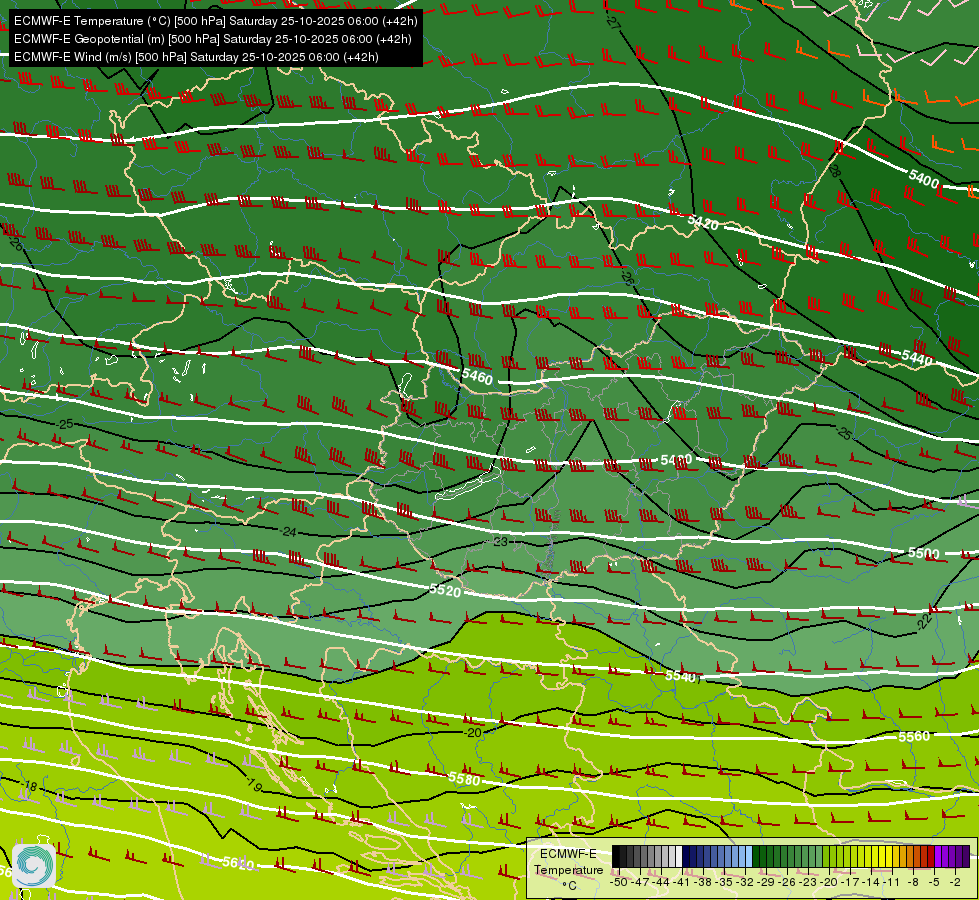Viewport: 979px width, 900px height.
Task: Click the -18 isotherm label on the map
Action: pyautogui.click(x=29, y=785)
